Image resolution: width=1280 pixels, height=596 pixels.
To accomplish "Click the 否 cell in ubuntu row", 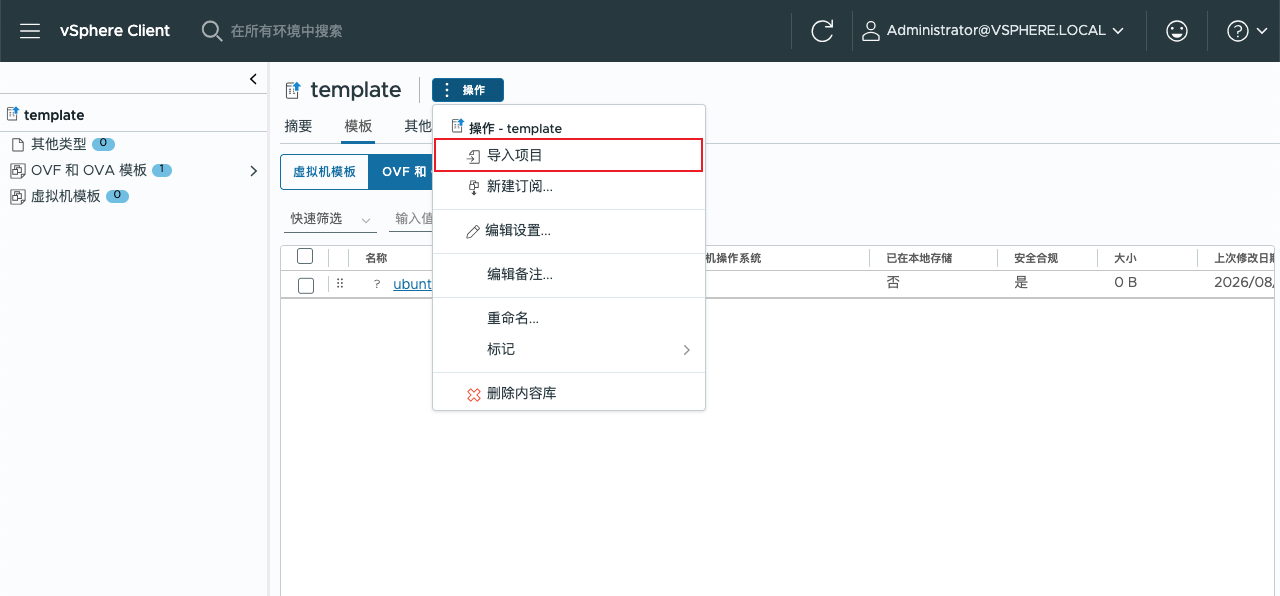I will (893, 283).
